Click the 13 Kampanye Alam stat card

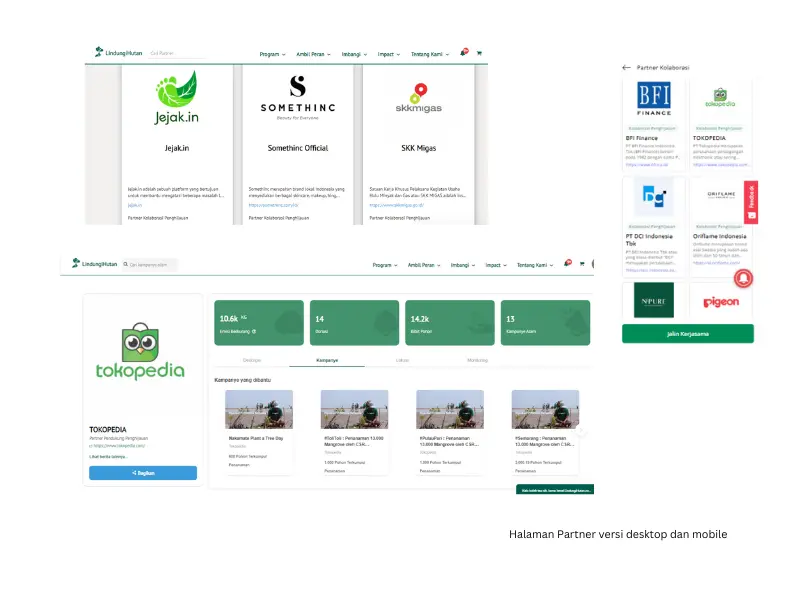pos(545,323)
